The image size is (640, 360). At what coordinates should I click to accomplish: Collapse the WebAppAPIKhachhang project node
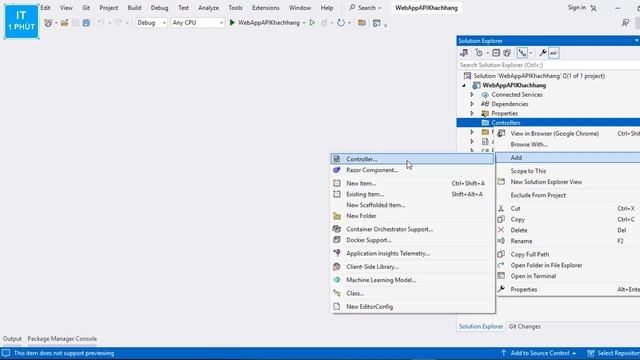click(464, 85)
